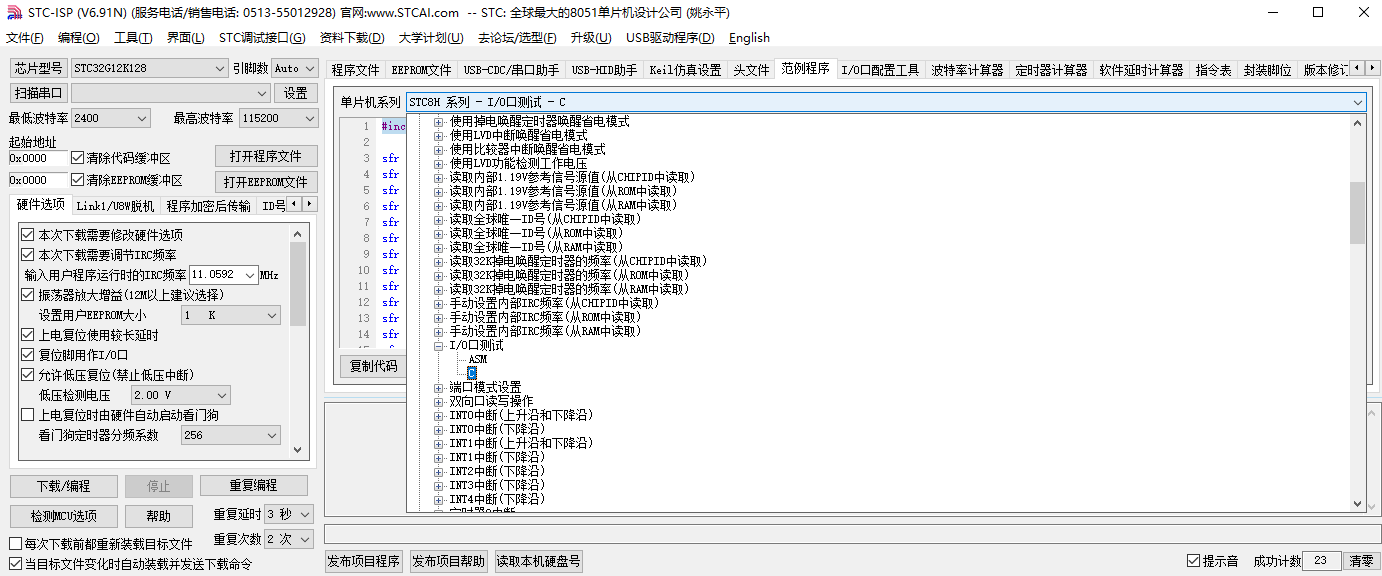This screenshot has height=576, width=1382.
Task: Open the 低压检测电压 2.00 V dropdown
Action: click(x=180, y=395)
